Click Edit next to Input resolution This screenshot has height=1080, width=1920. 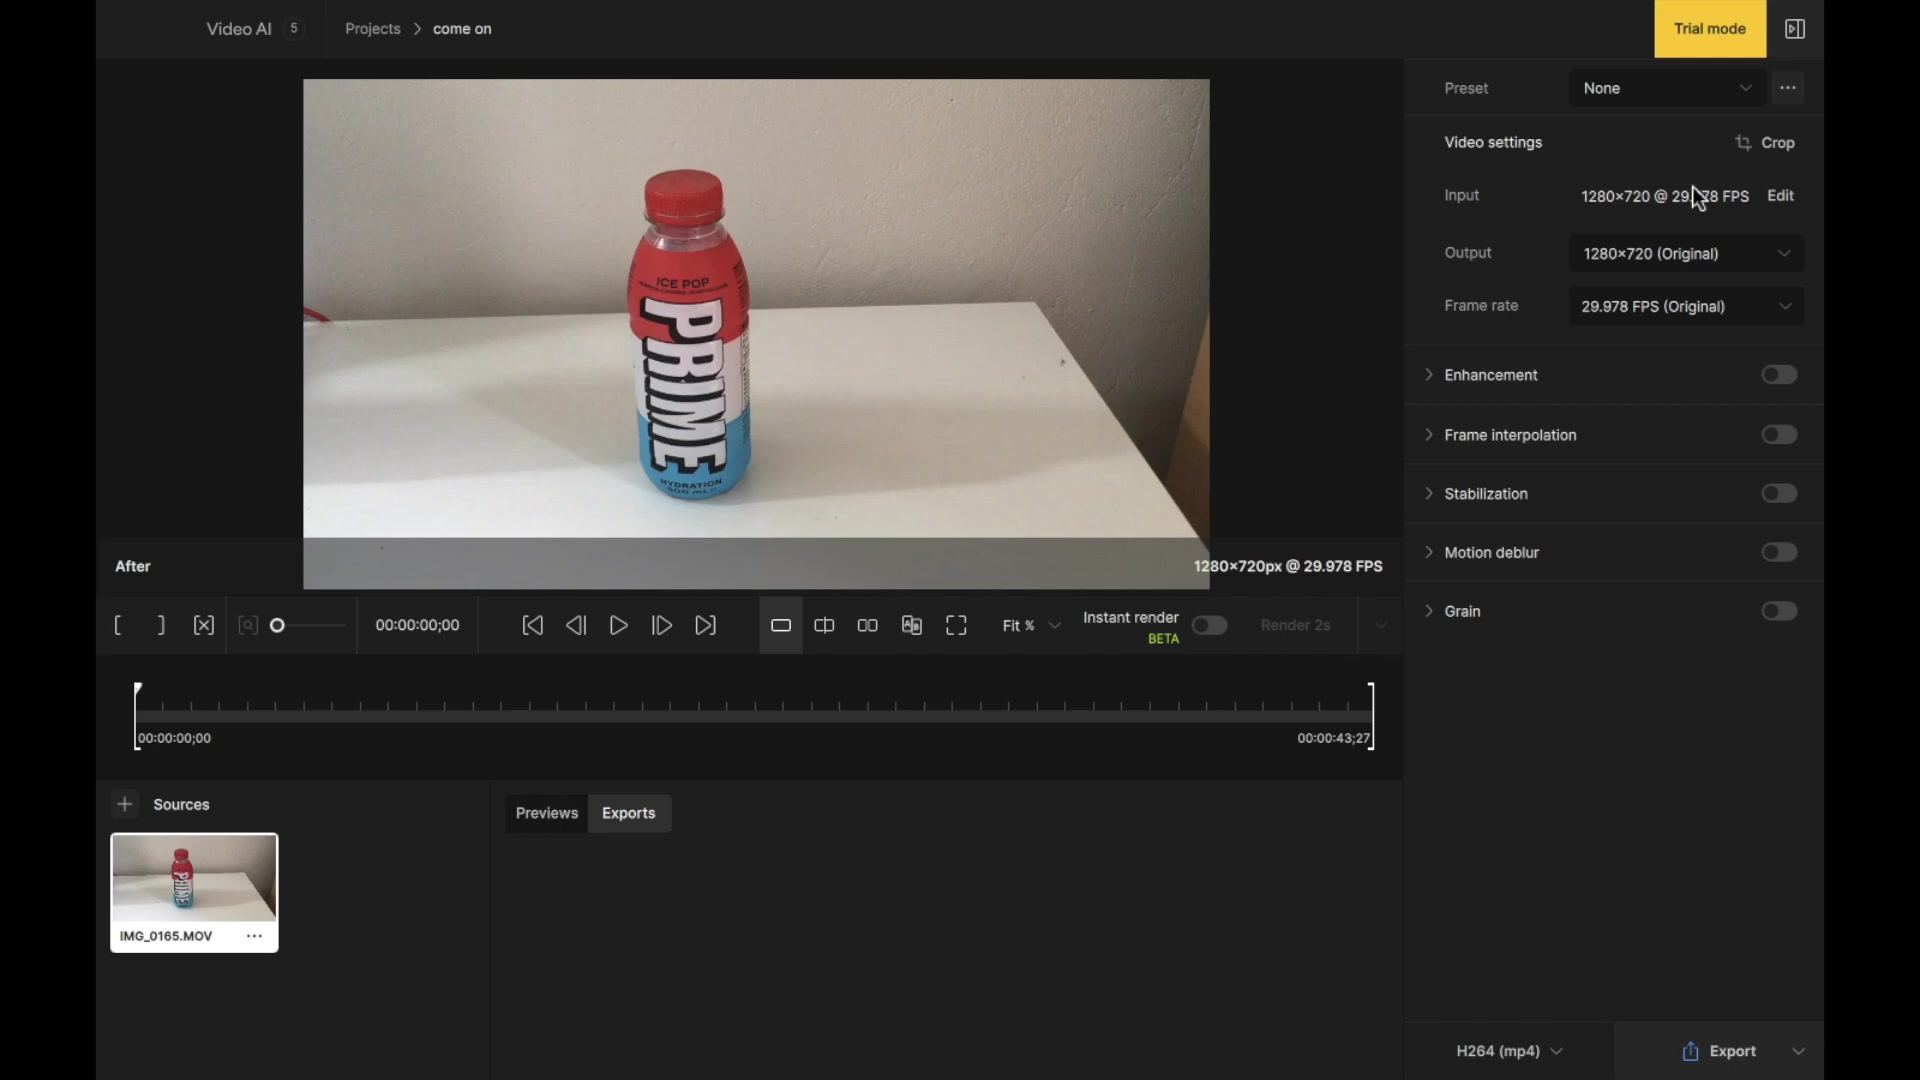click(1780, 195)
